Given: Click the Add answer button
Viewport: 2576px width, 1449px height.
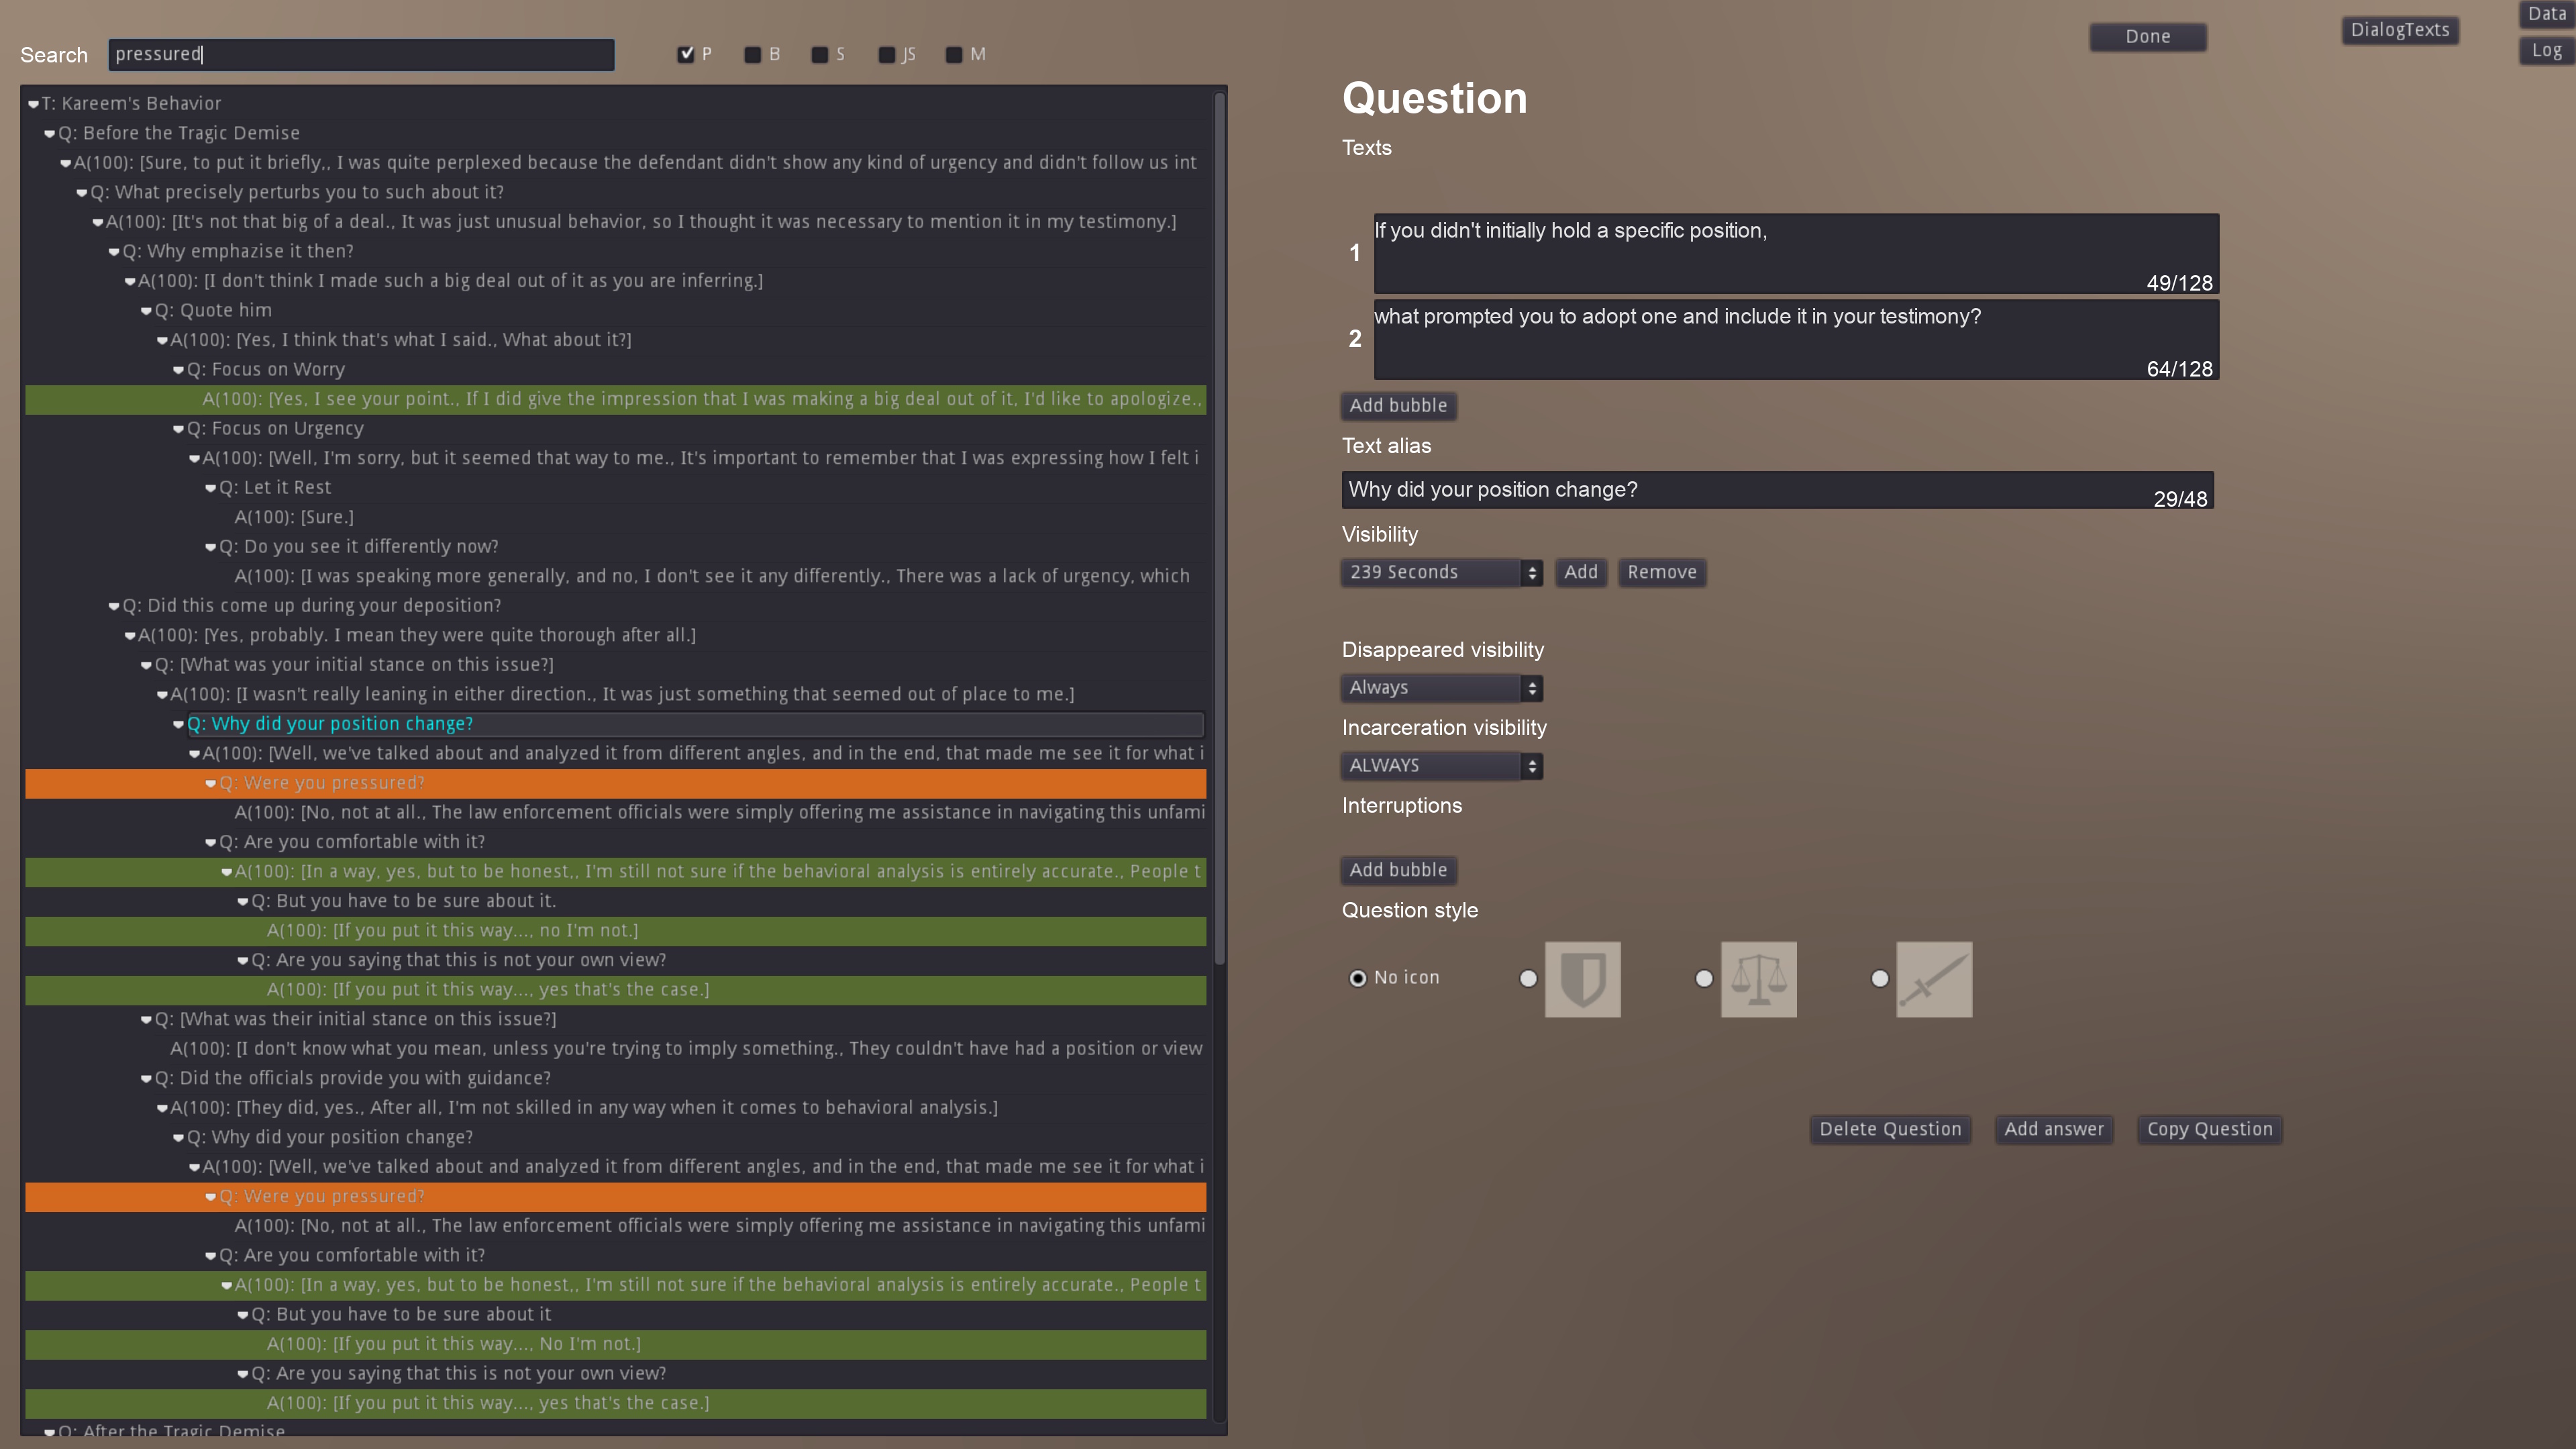Looking at the screenshot, I should (2054, 1129).
